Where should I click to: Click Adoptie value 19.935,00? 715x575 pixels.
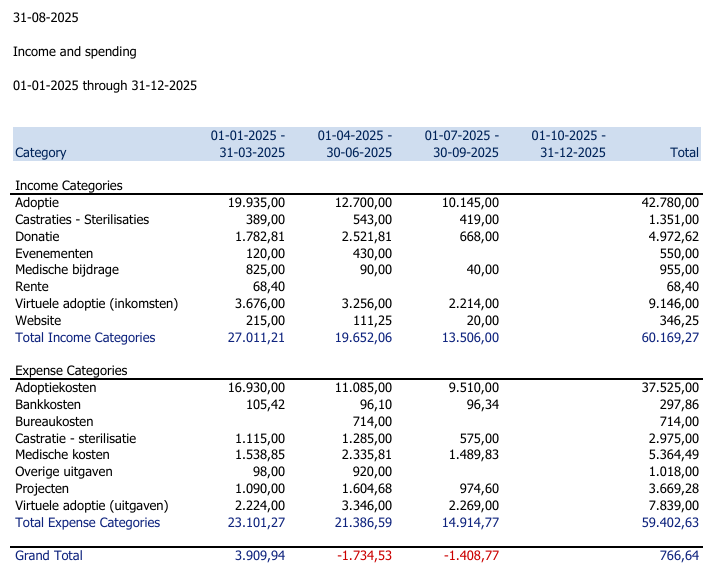pos(256,202)
